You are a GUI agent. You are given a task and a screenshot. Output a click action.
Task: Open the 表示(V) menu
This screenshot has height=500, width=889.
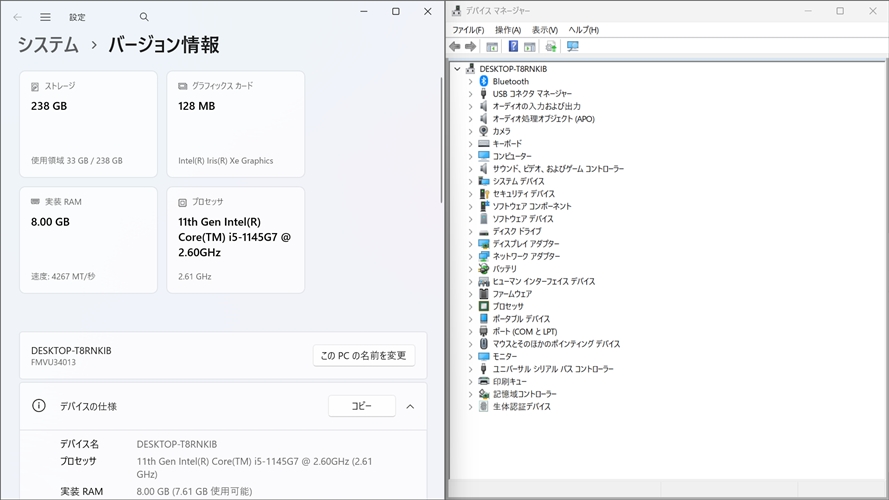coord(545,30)
